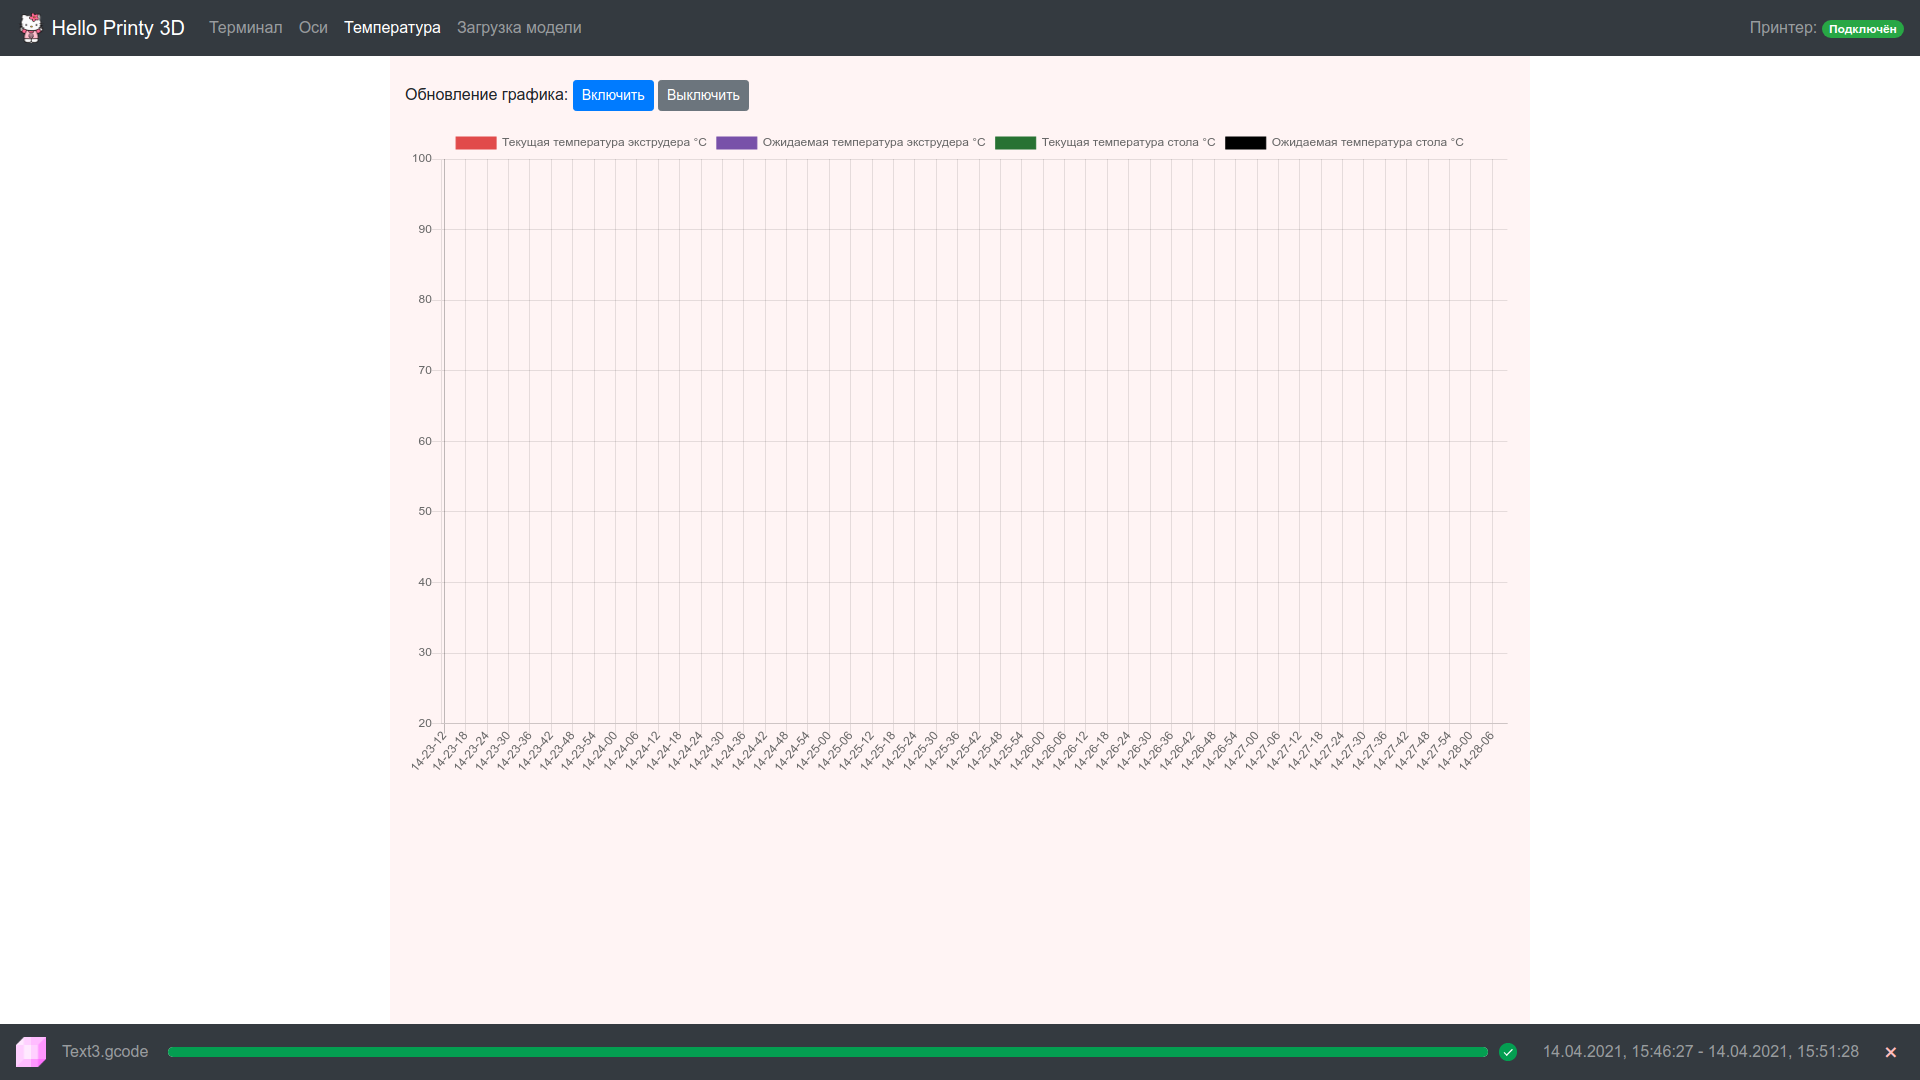Click the green print progress bar
The height and width of the screenshot is (1080, 1920).
click(827, 1052)
